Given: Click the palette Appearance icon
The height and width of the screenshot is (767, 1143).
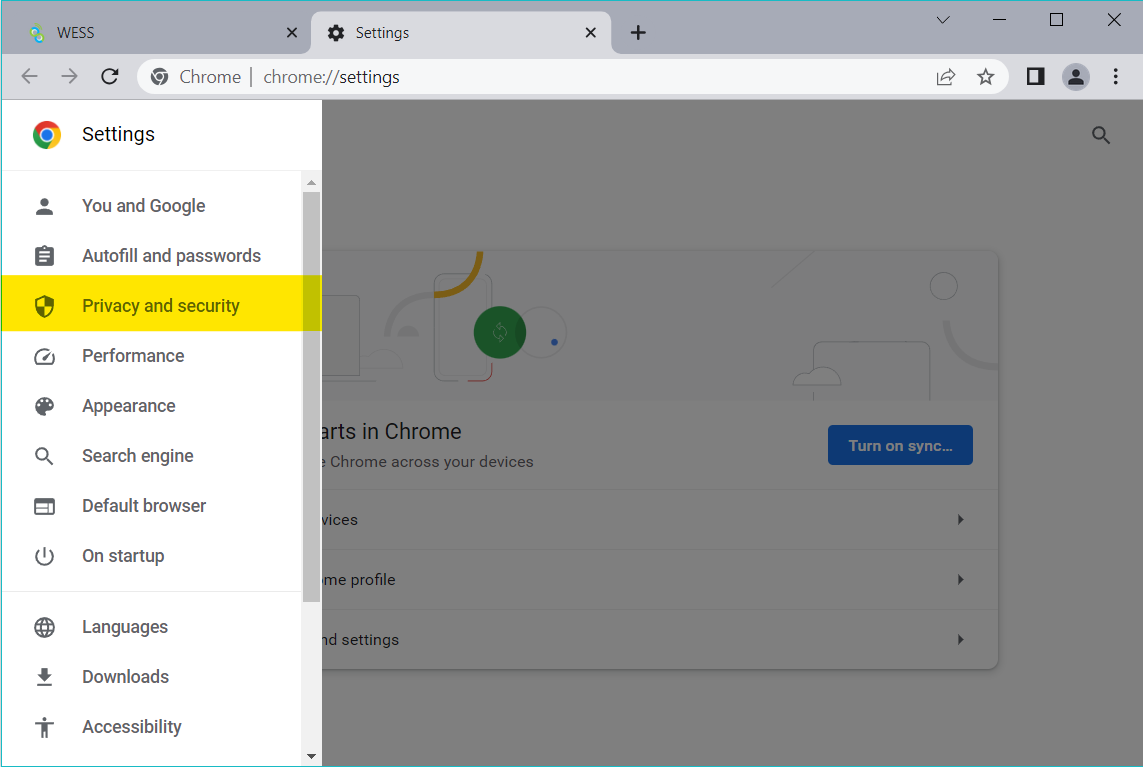Looking at the screenshot, I should coord(44,406).
